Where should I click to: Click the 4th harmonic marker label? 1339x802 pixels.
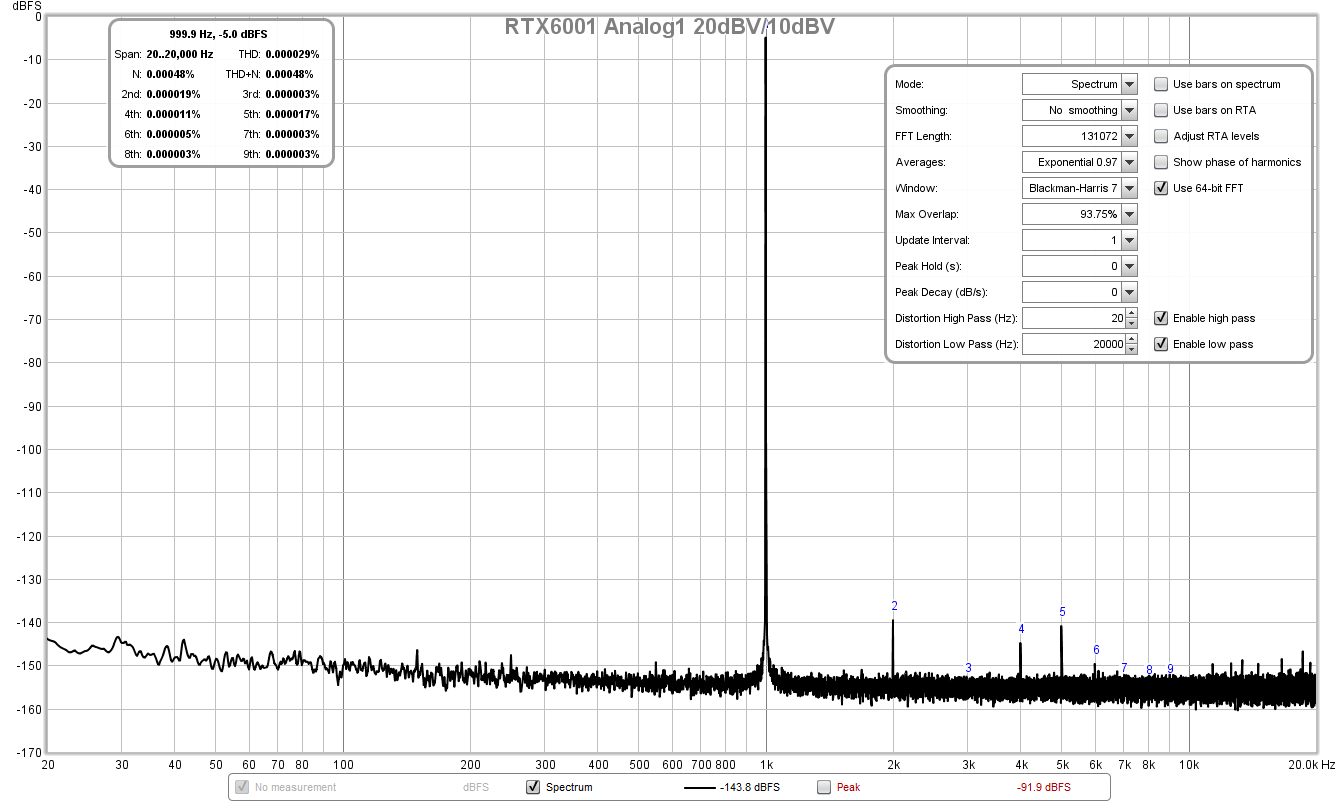[1021, 629]
